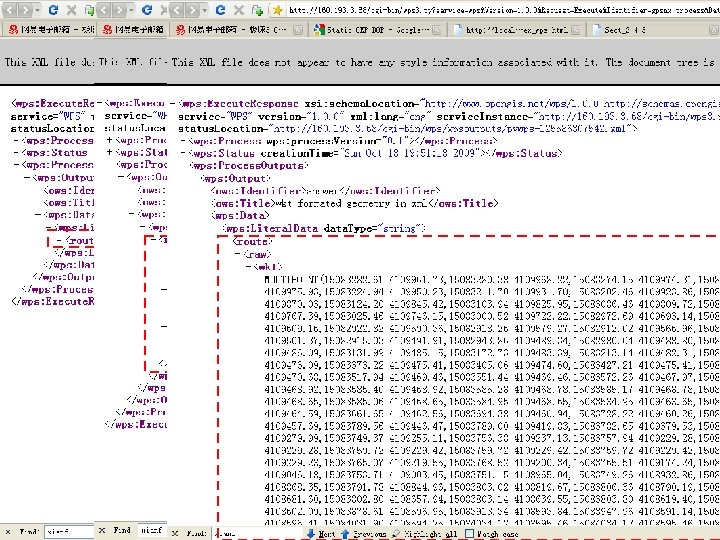
Task: Switch to the http://local...wps.html tab
Action: [x=515, y=30]
